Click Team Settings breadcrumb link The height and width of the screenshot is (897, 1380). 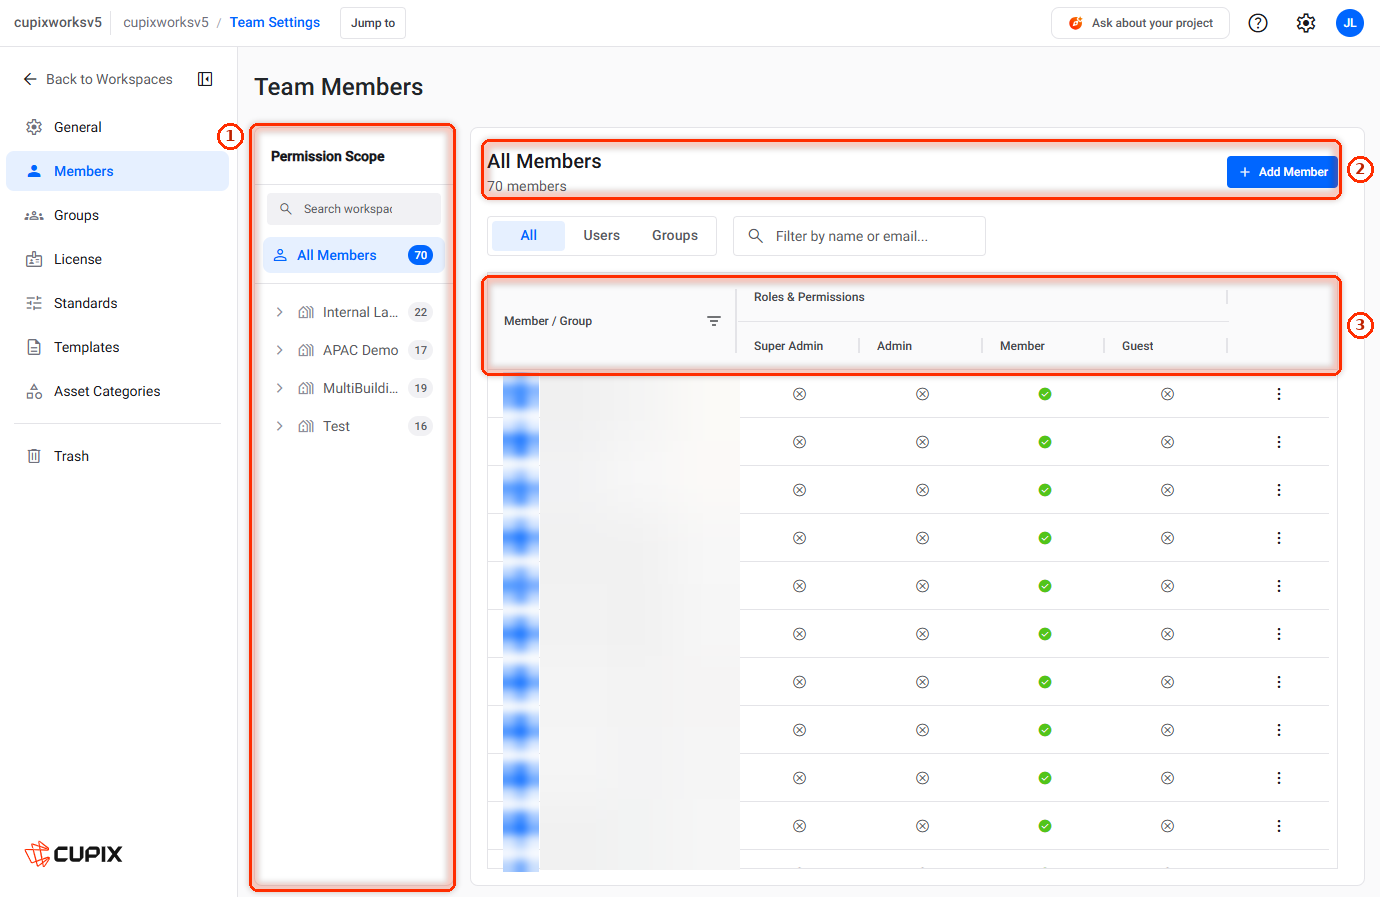click(275, 22)
